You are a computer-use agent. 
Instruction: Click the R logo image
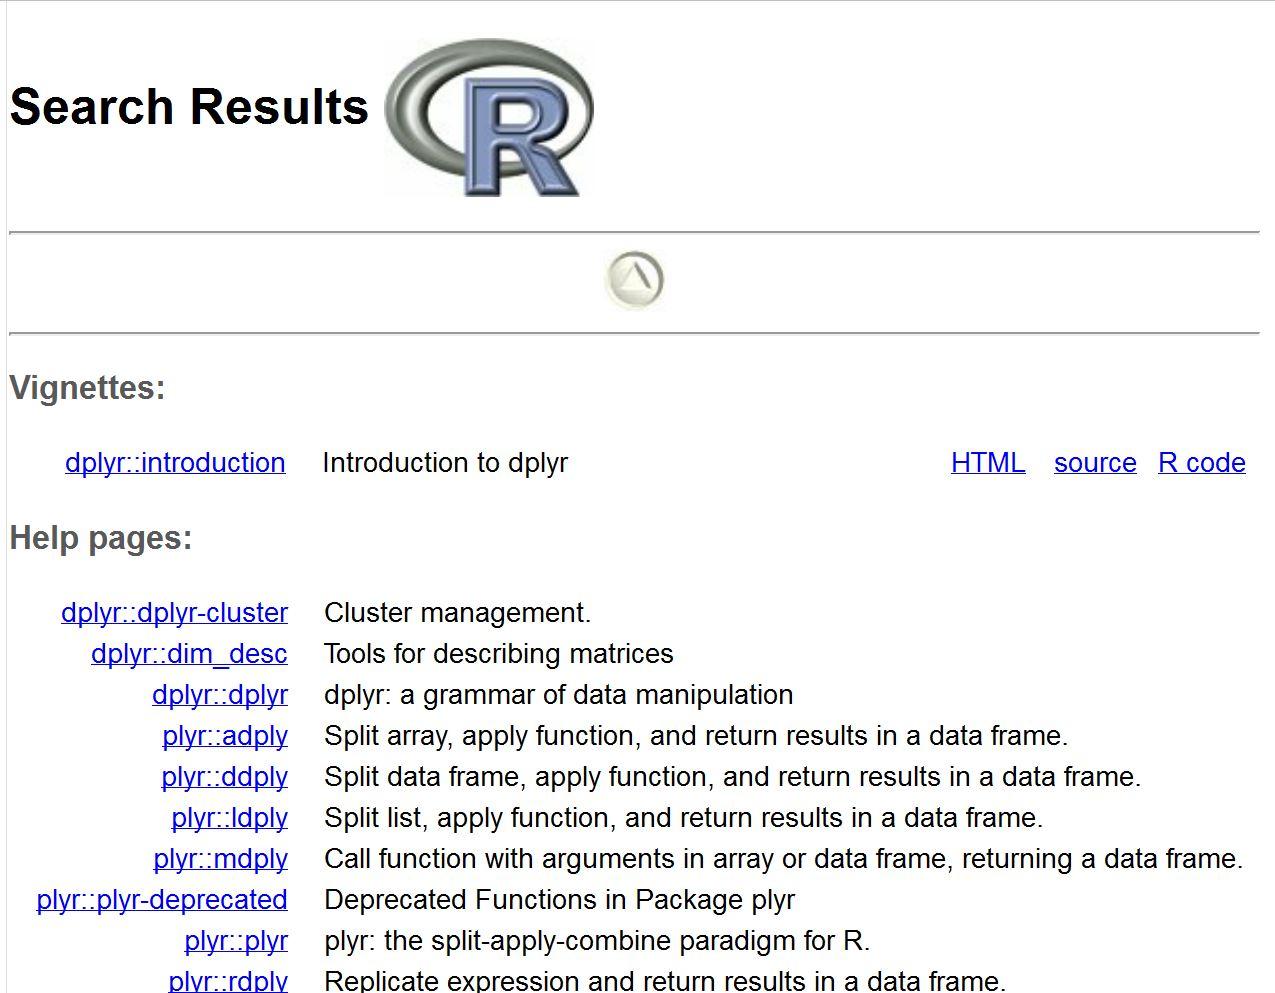point(489,118)
